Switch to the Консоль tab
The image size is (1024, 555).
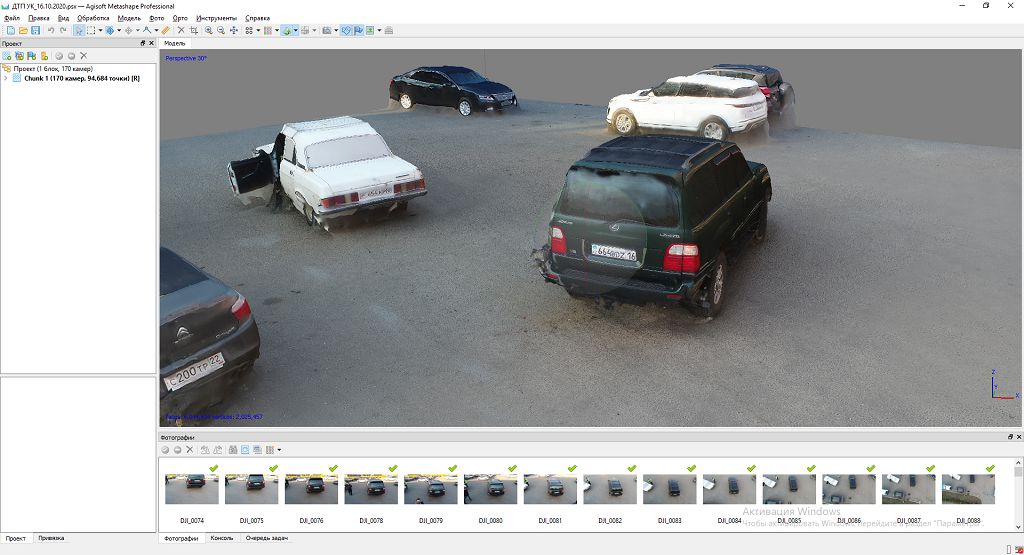[221, 538]
